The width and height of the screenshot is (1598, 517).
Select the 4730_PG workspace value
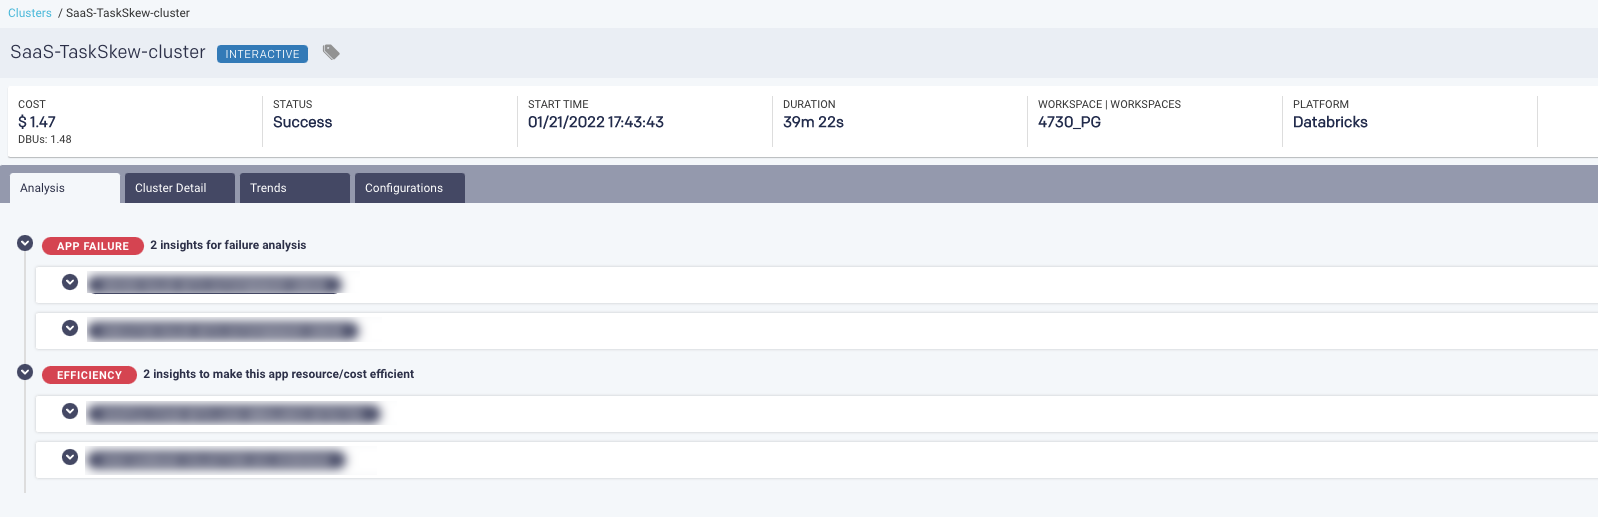click(x=1069, y=122)
